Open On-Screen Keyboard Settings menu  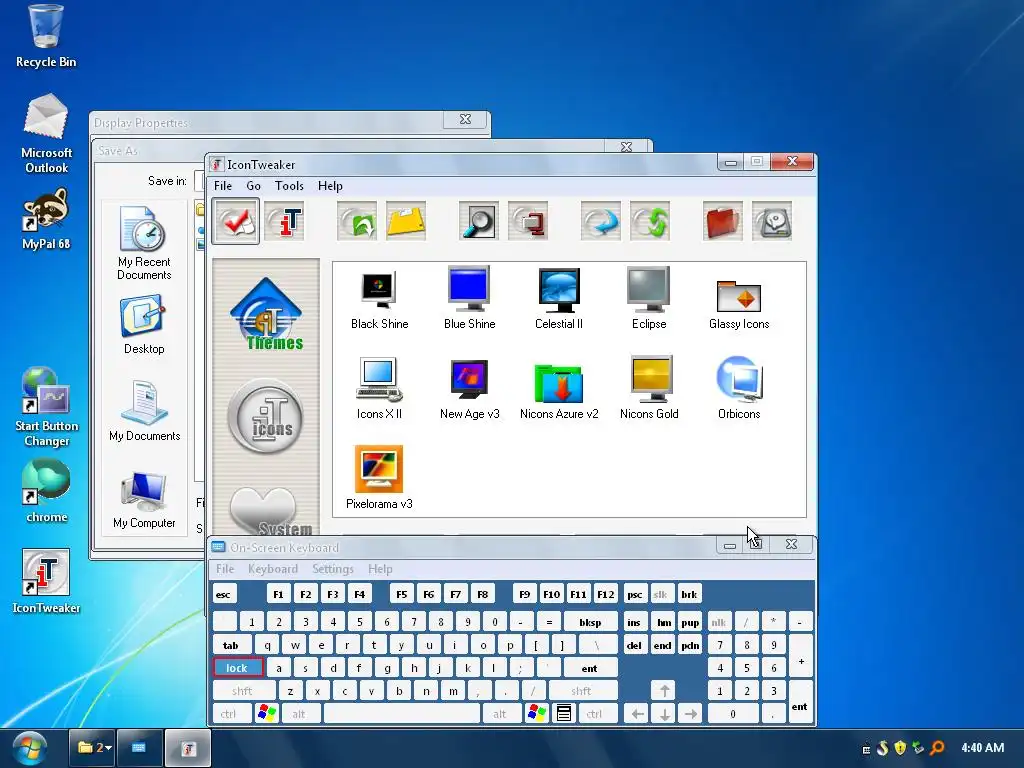[x=332, y=569]
